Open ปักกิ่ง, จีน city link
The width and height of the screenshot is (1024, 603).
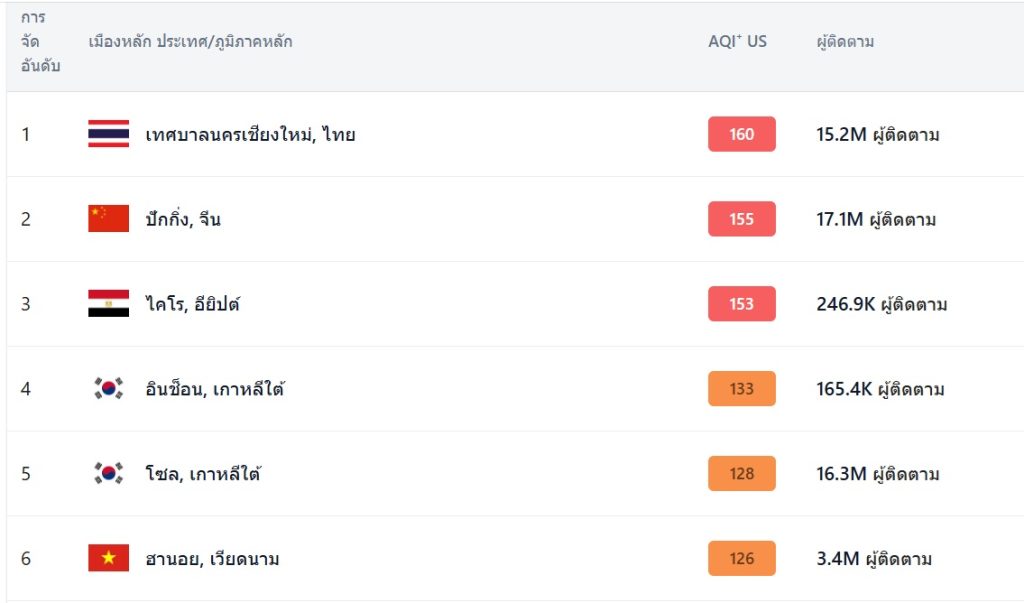183,219
